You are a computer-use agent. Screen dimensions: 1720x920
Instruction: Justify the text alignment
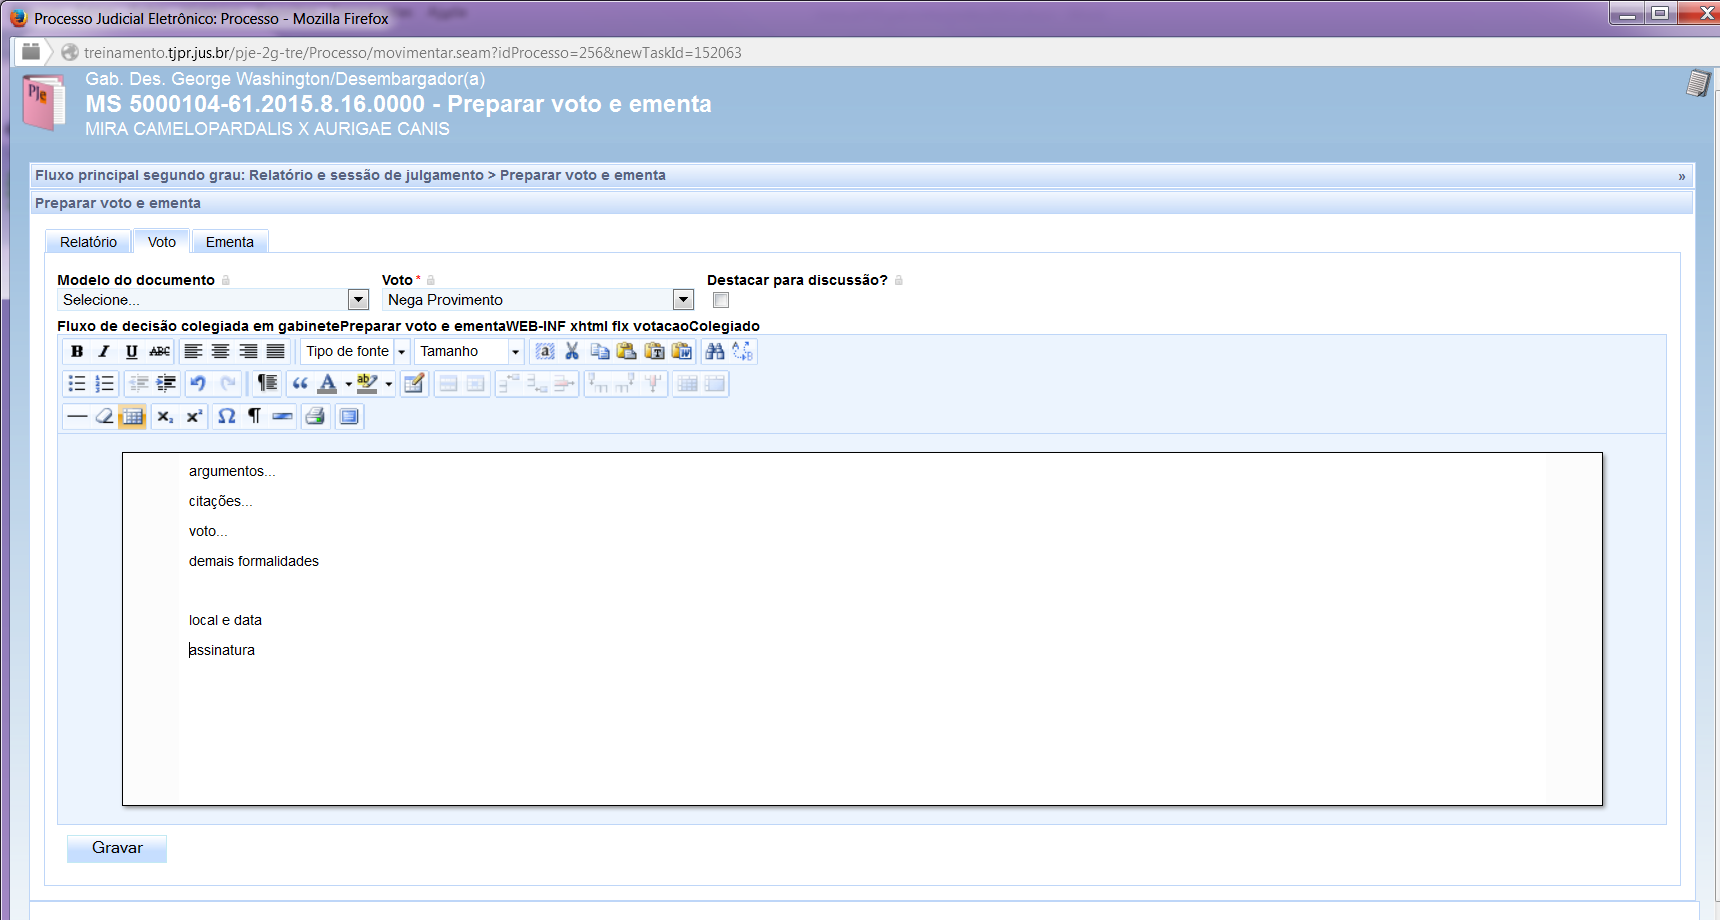275,351
